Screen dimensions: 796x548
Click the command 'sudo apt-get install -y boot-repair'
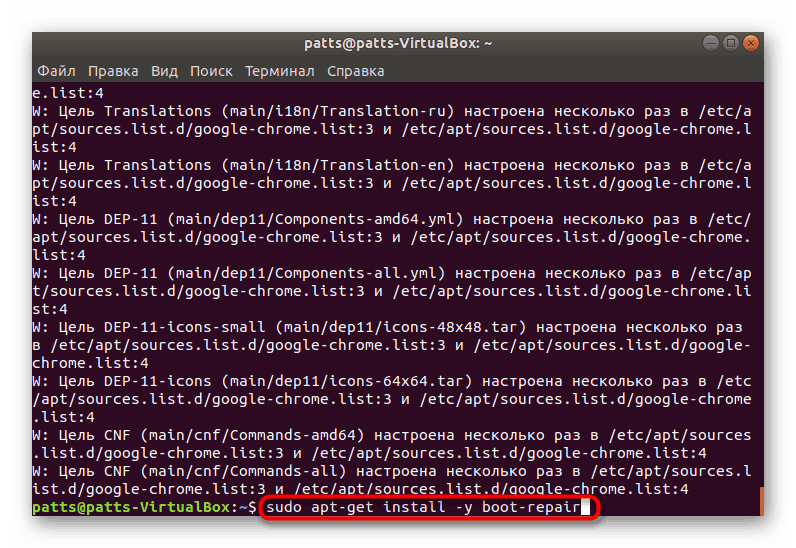(423, 507)
